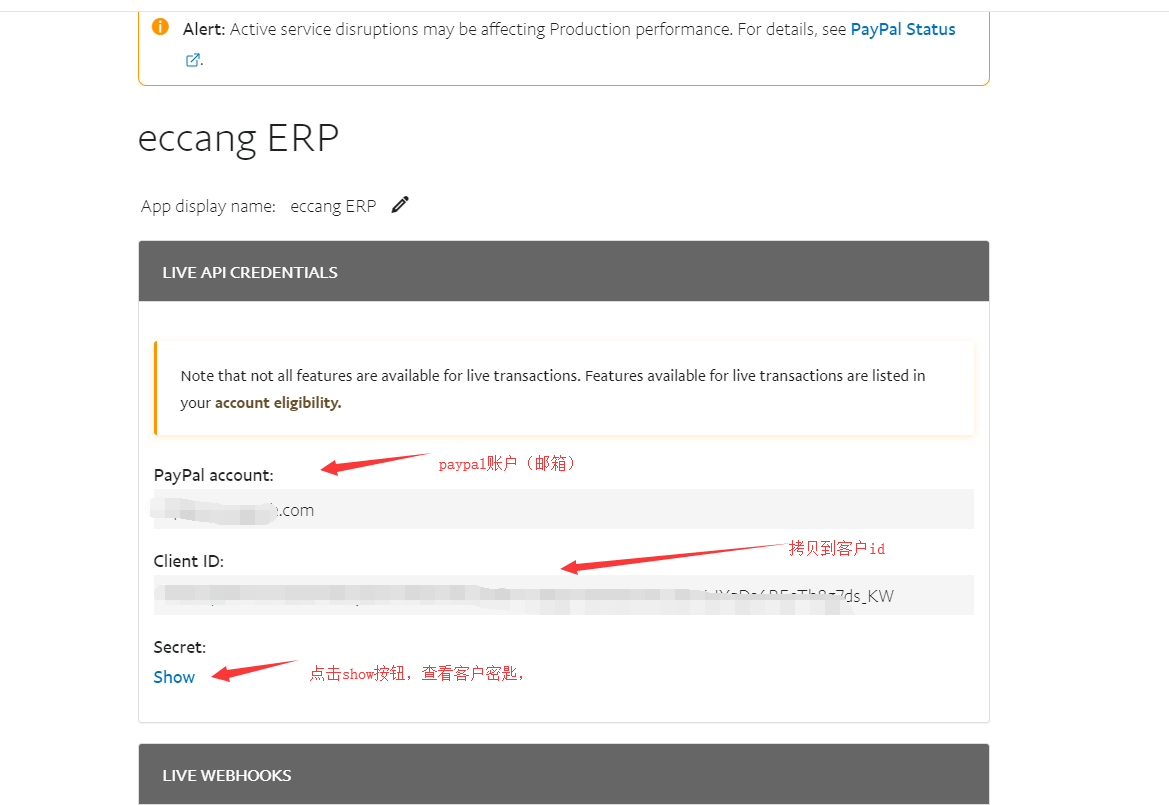The height and width of the screenshot is (805, 1169).
Task: Click the pencil icon to edit app name
Action: point(400,204)
